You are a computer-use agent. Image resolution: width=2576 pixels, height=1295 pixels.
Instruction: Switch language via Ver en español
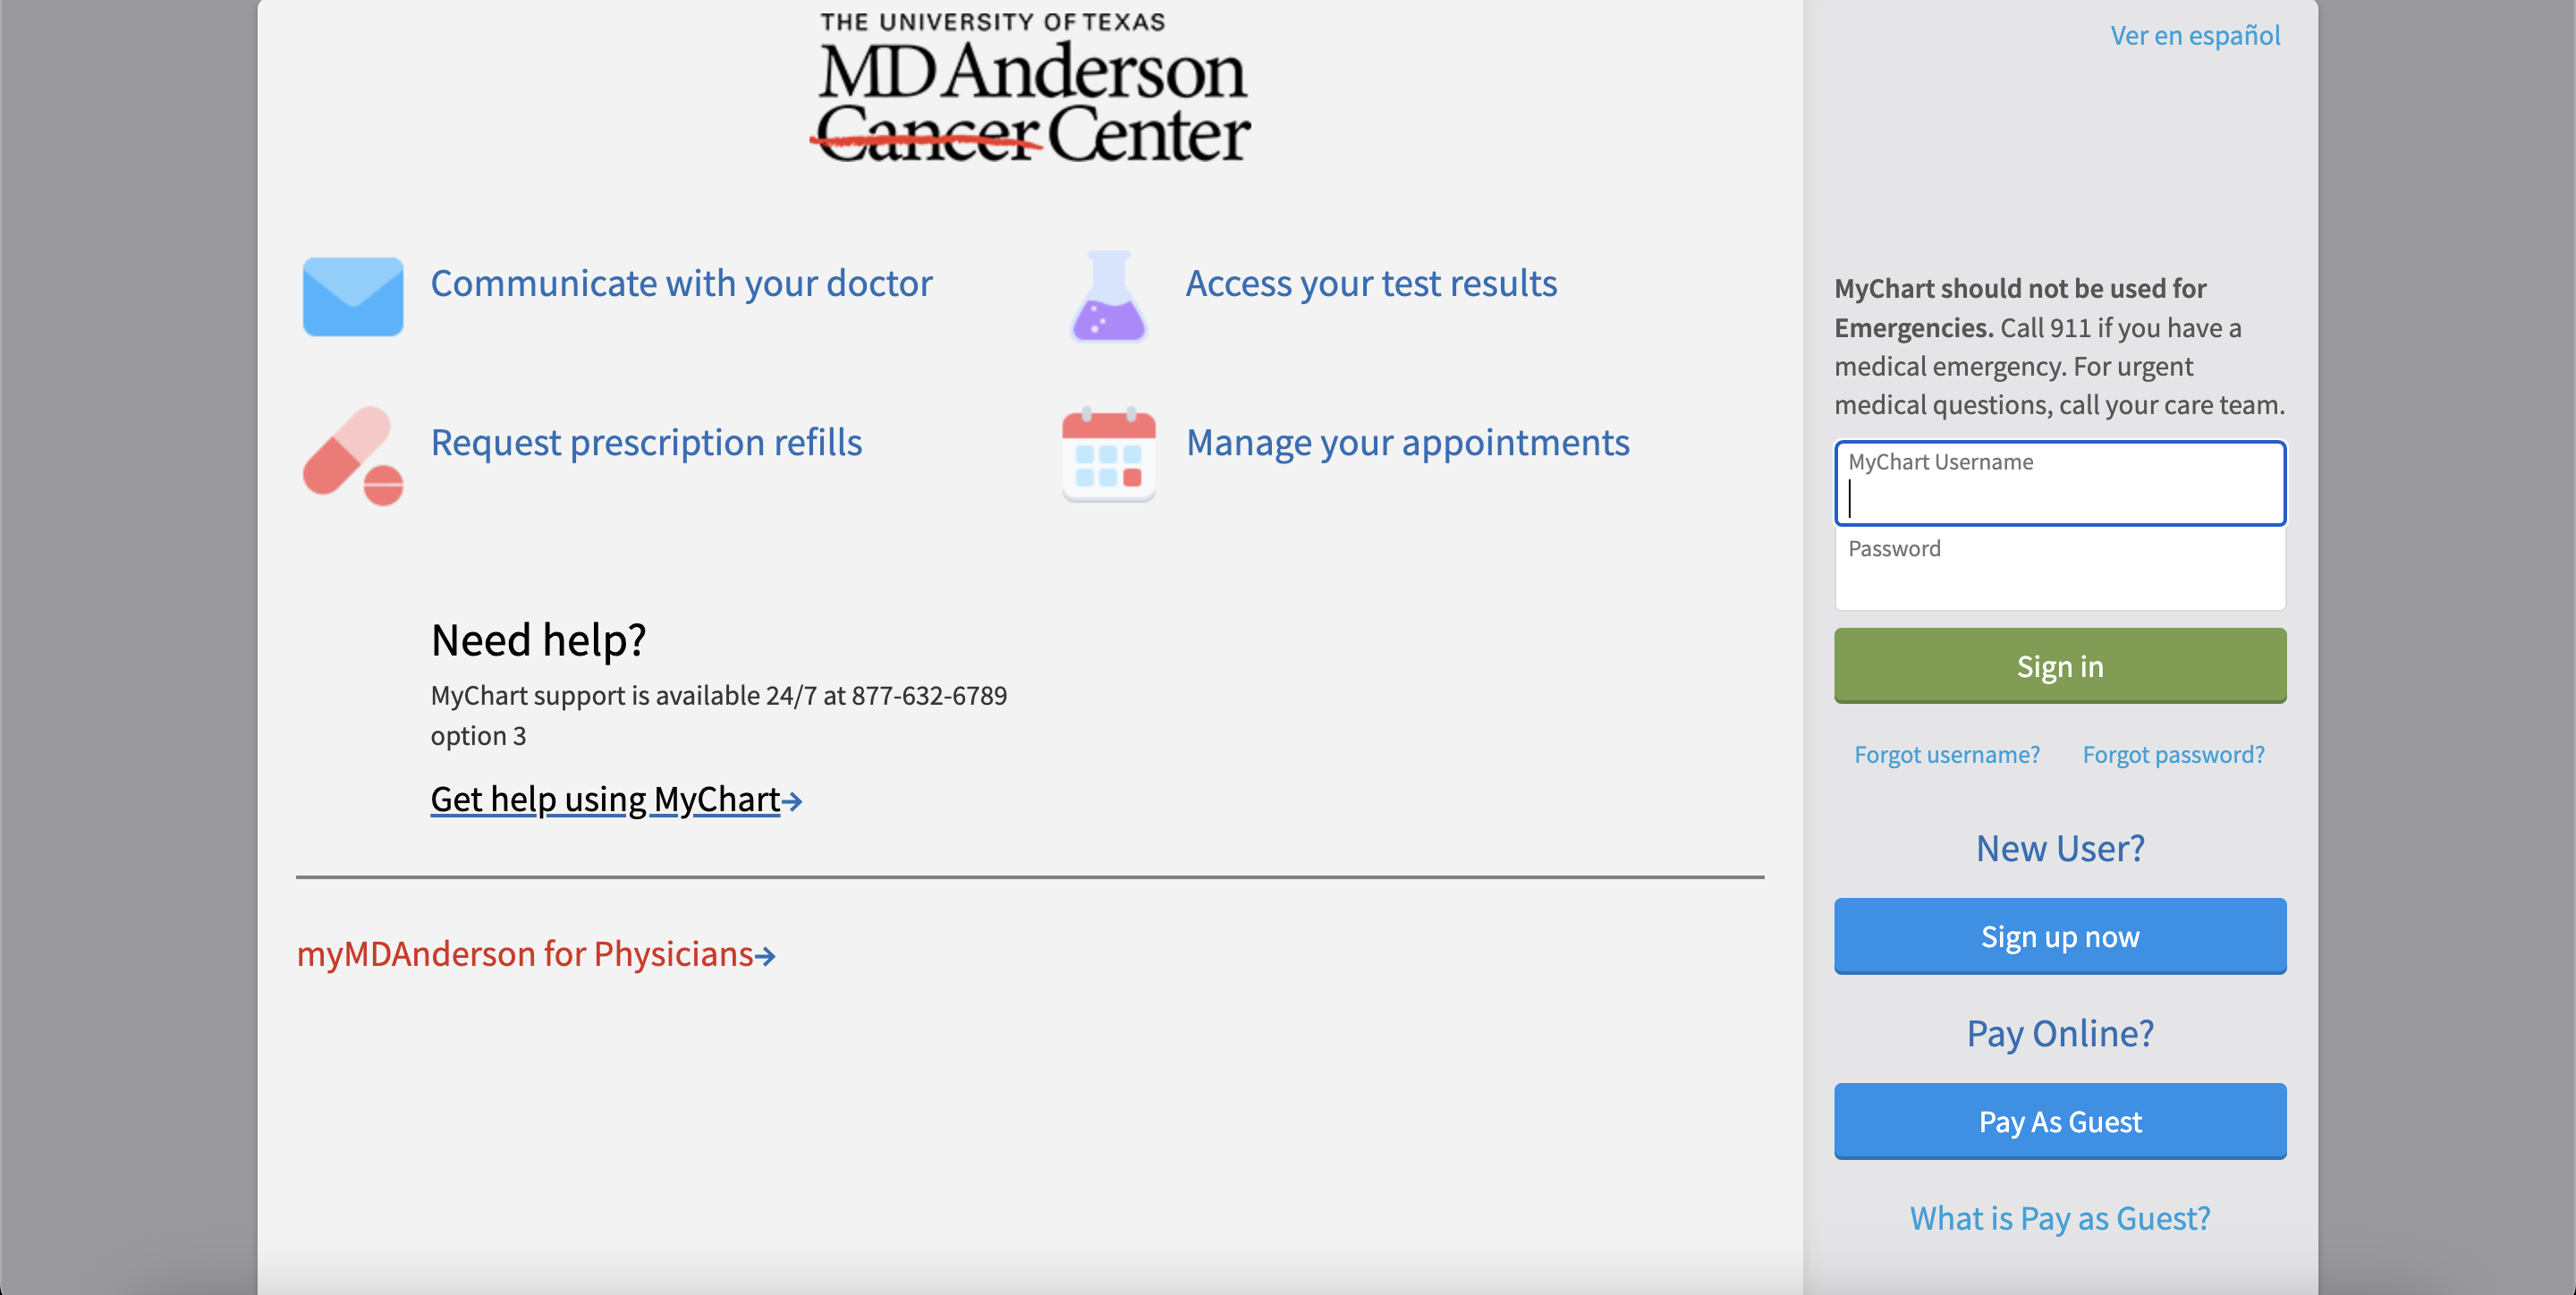[2195, 36]
